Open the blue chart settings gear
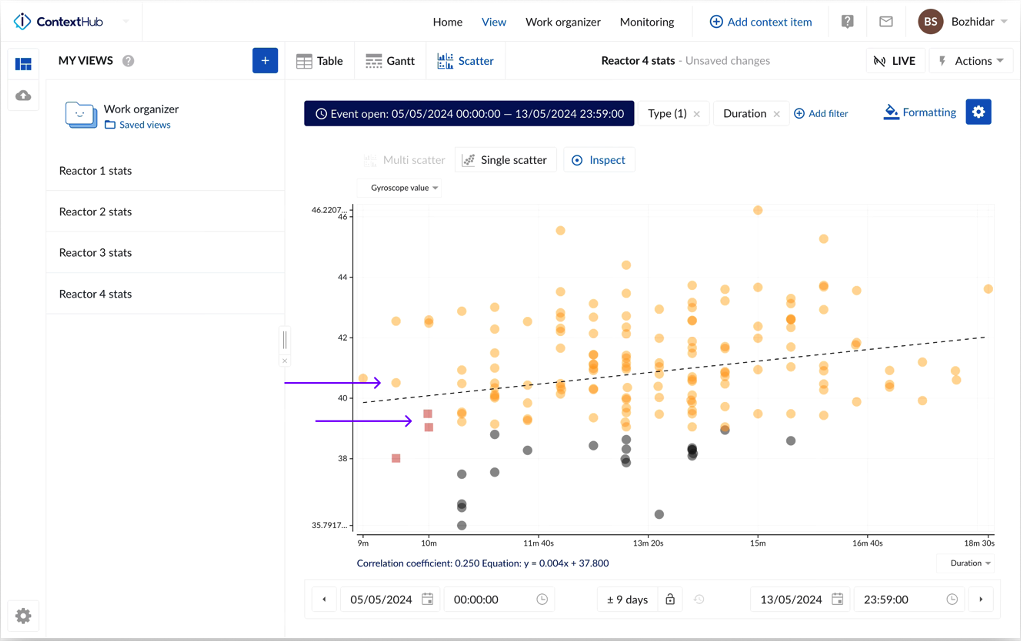This screenshot has height=641, width=1021. 978,113
